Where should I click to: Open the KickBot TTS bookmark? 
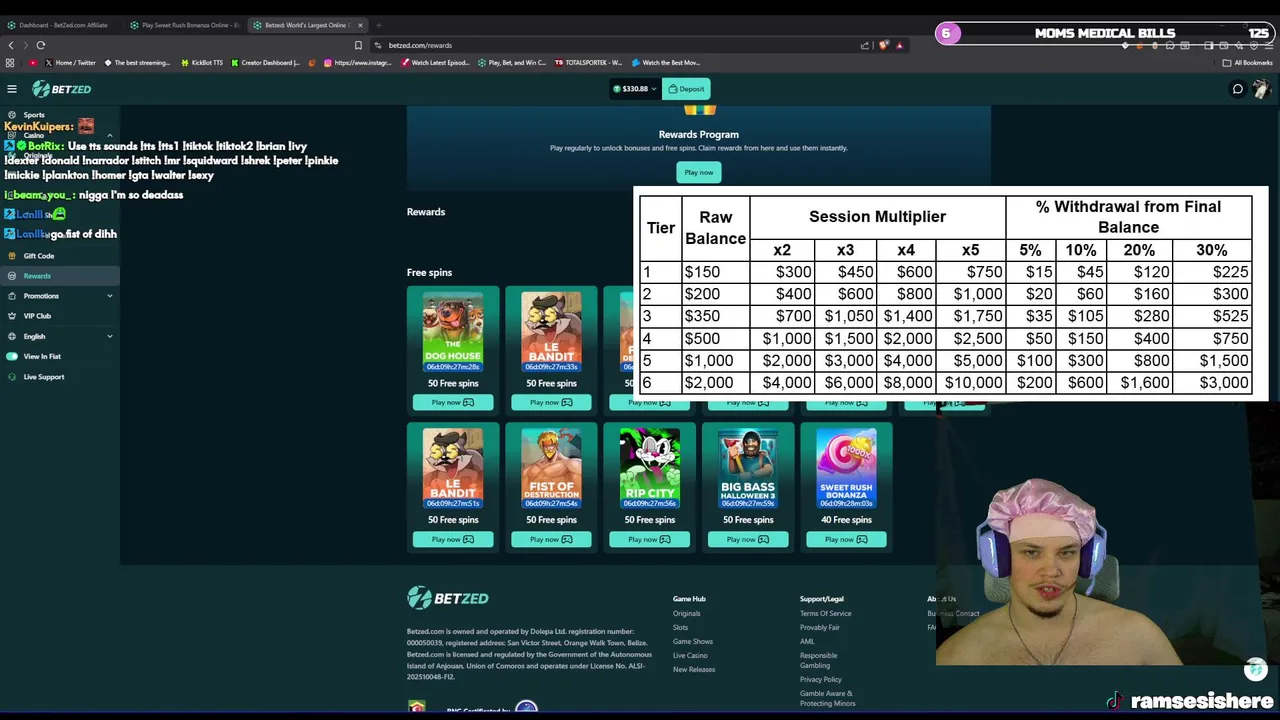click(202, 63)
